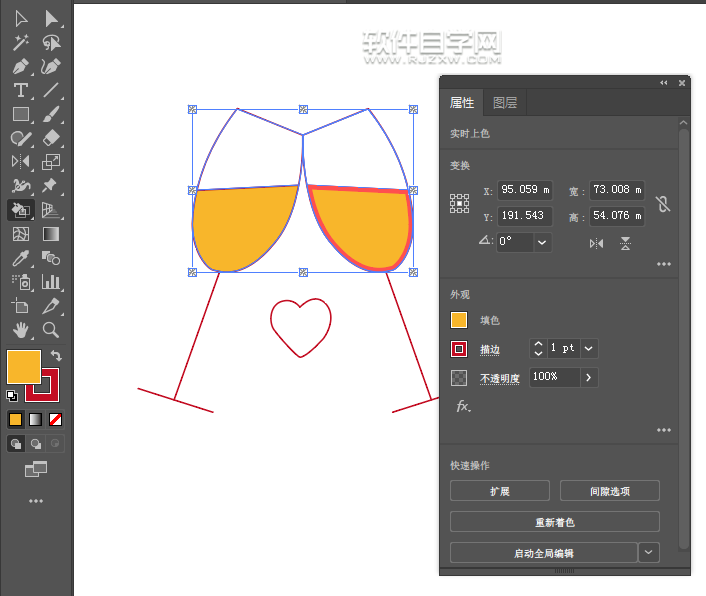Viewport: 706px width, 596px height.
Task: Flip selection vertically in Transform
Action: 625,244
